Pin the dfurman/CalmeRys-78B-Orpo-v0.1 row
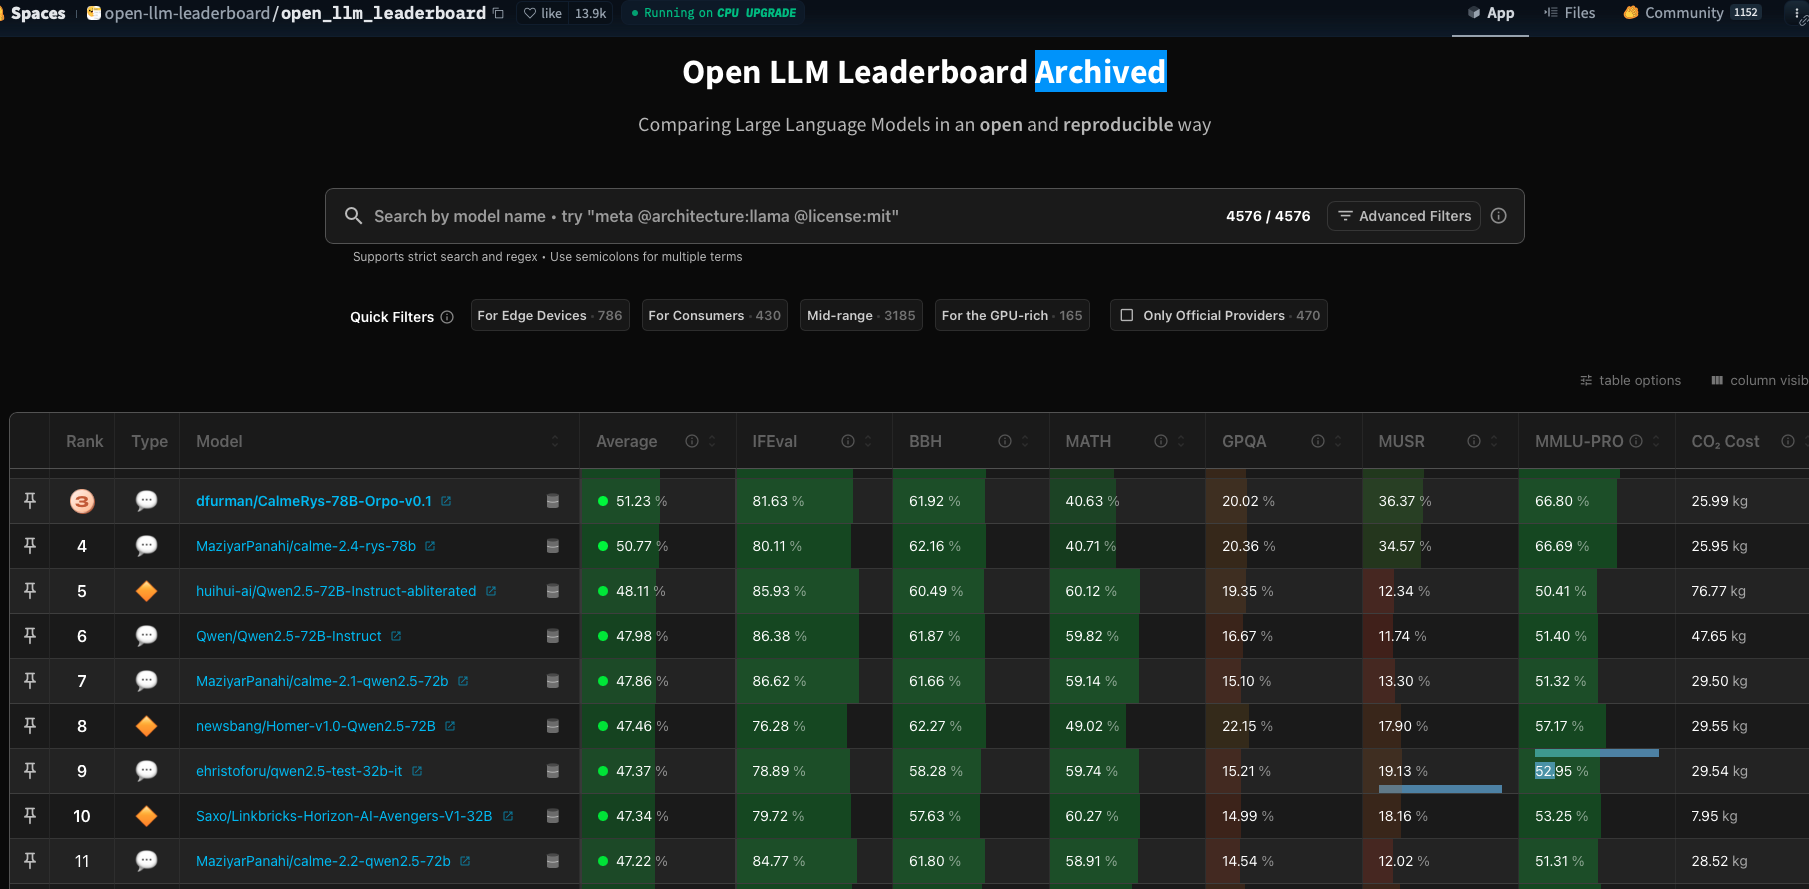Screen dimensions: 1809x889 click(30, 500)
